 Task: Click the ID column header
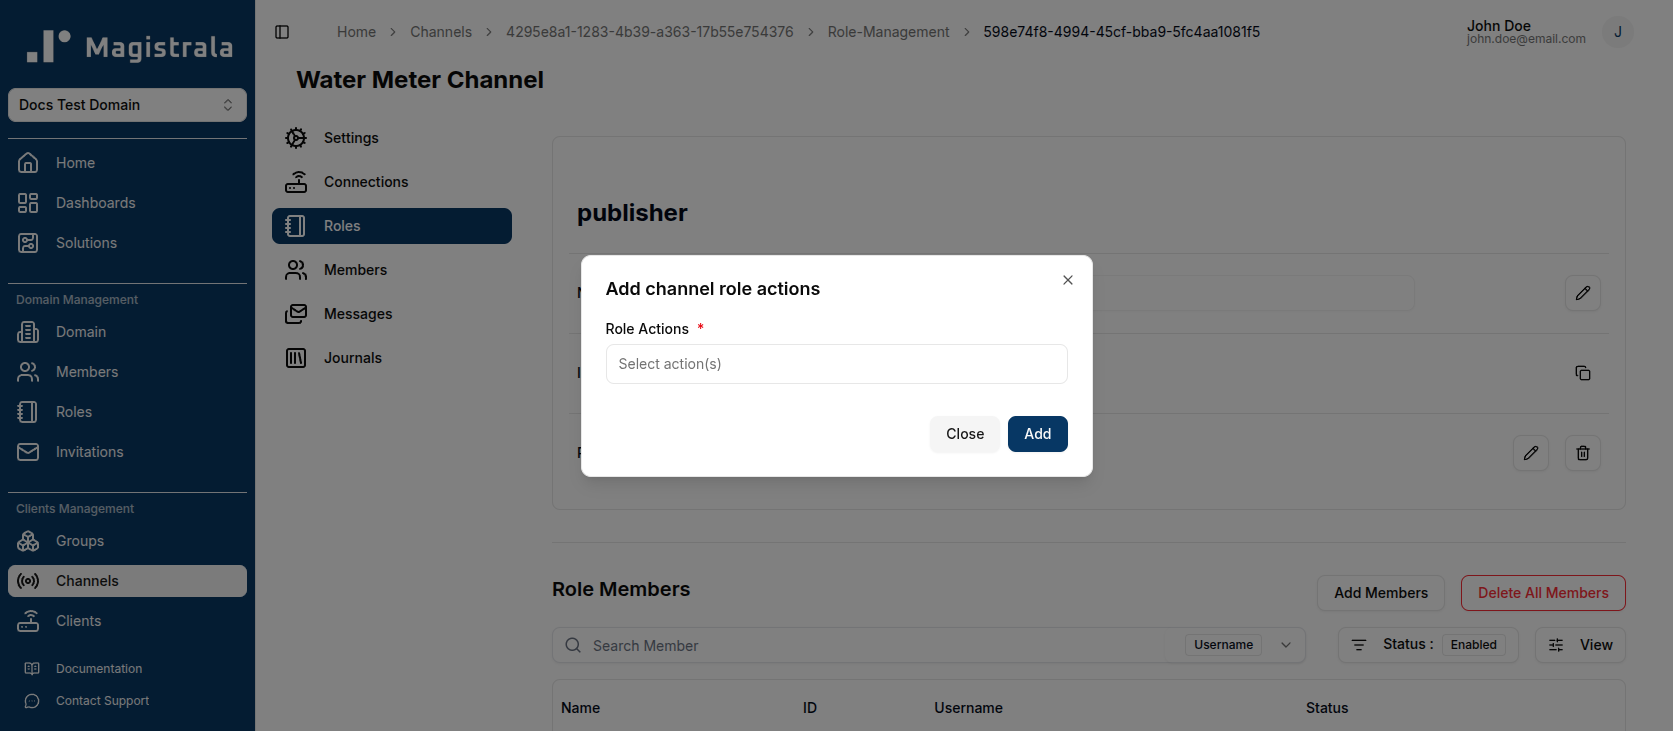tap(810, 708)
